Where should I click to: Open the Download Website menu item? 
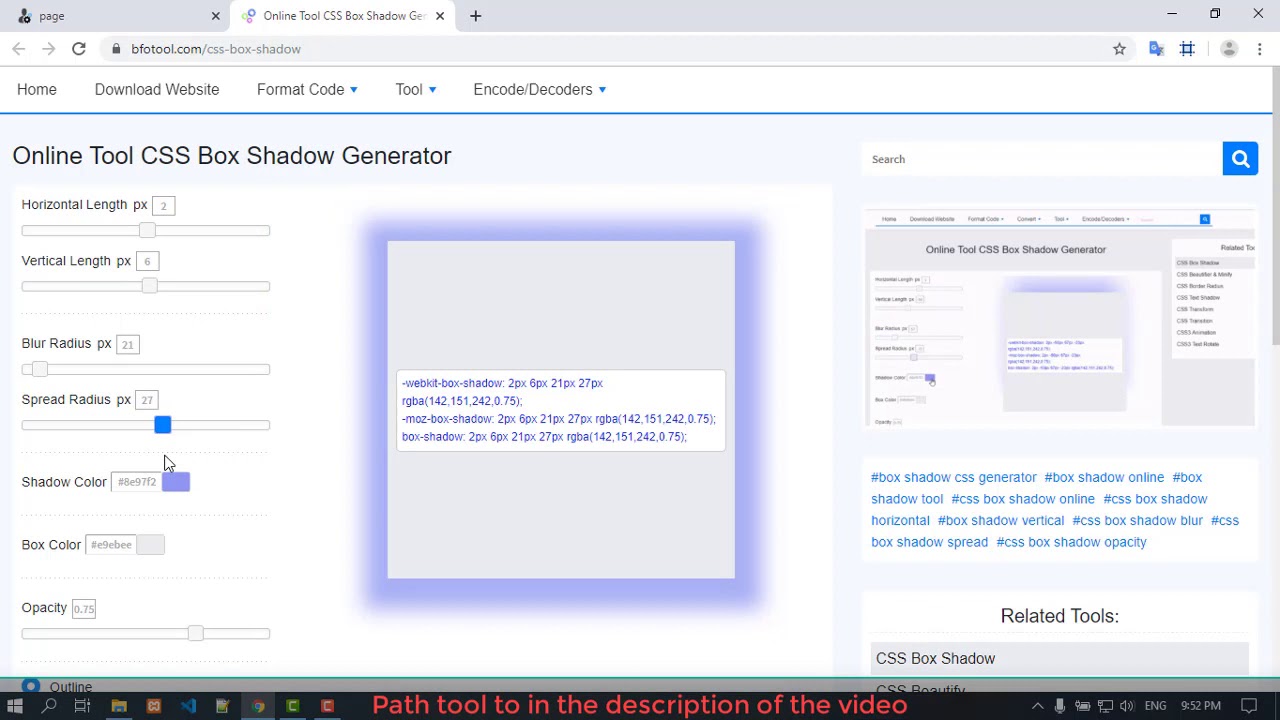pyautogui.click(x=157, y=90)
